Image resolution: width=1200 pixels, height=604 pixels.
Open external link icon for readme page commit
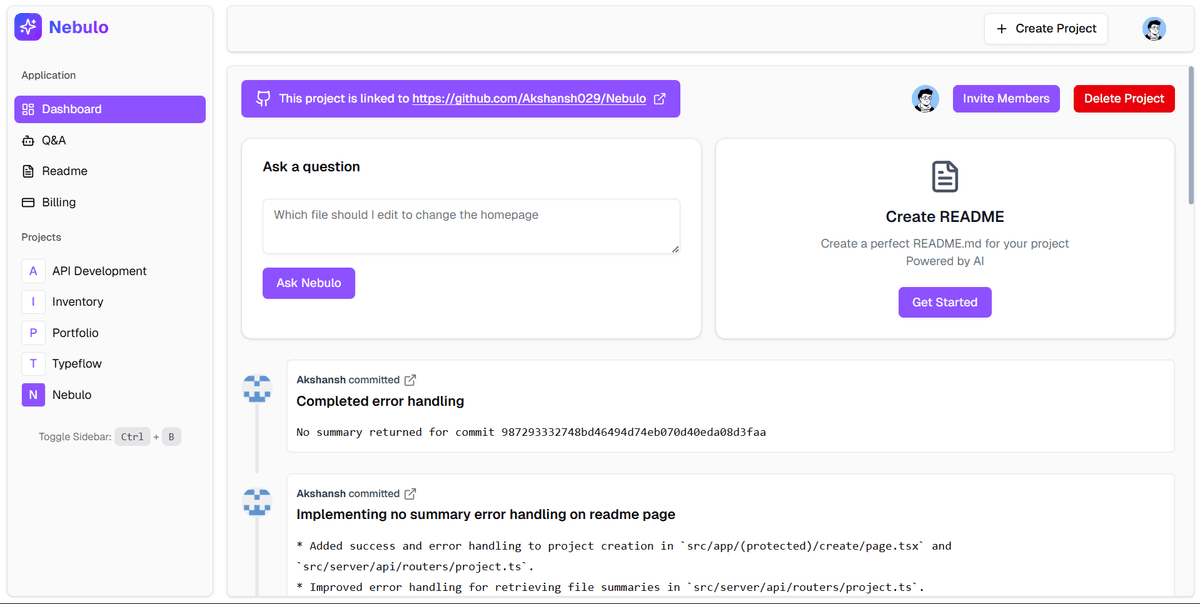pyautogui.click(x=410, y=494)
